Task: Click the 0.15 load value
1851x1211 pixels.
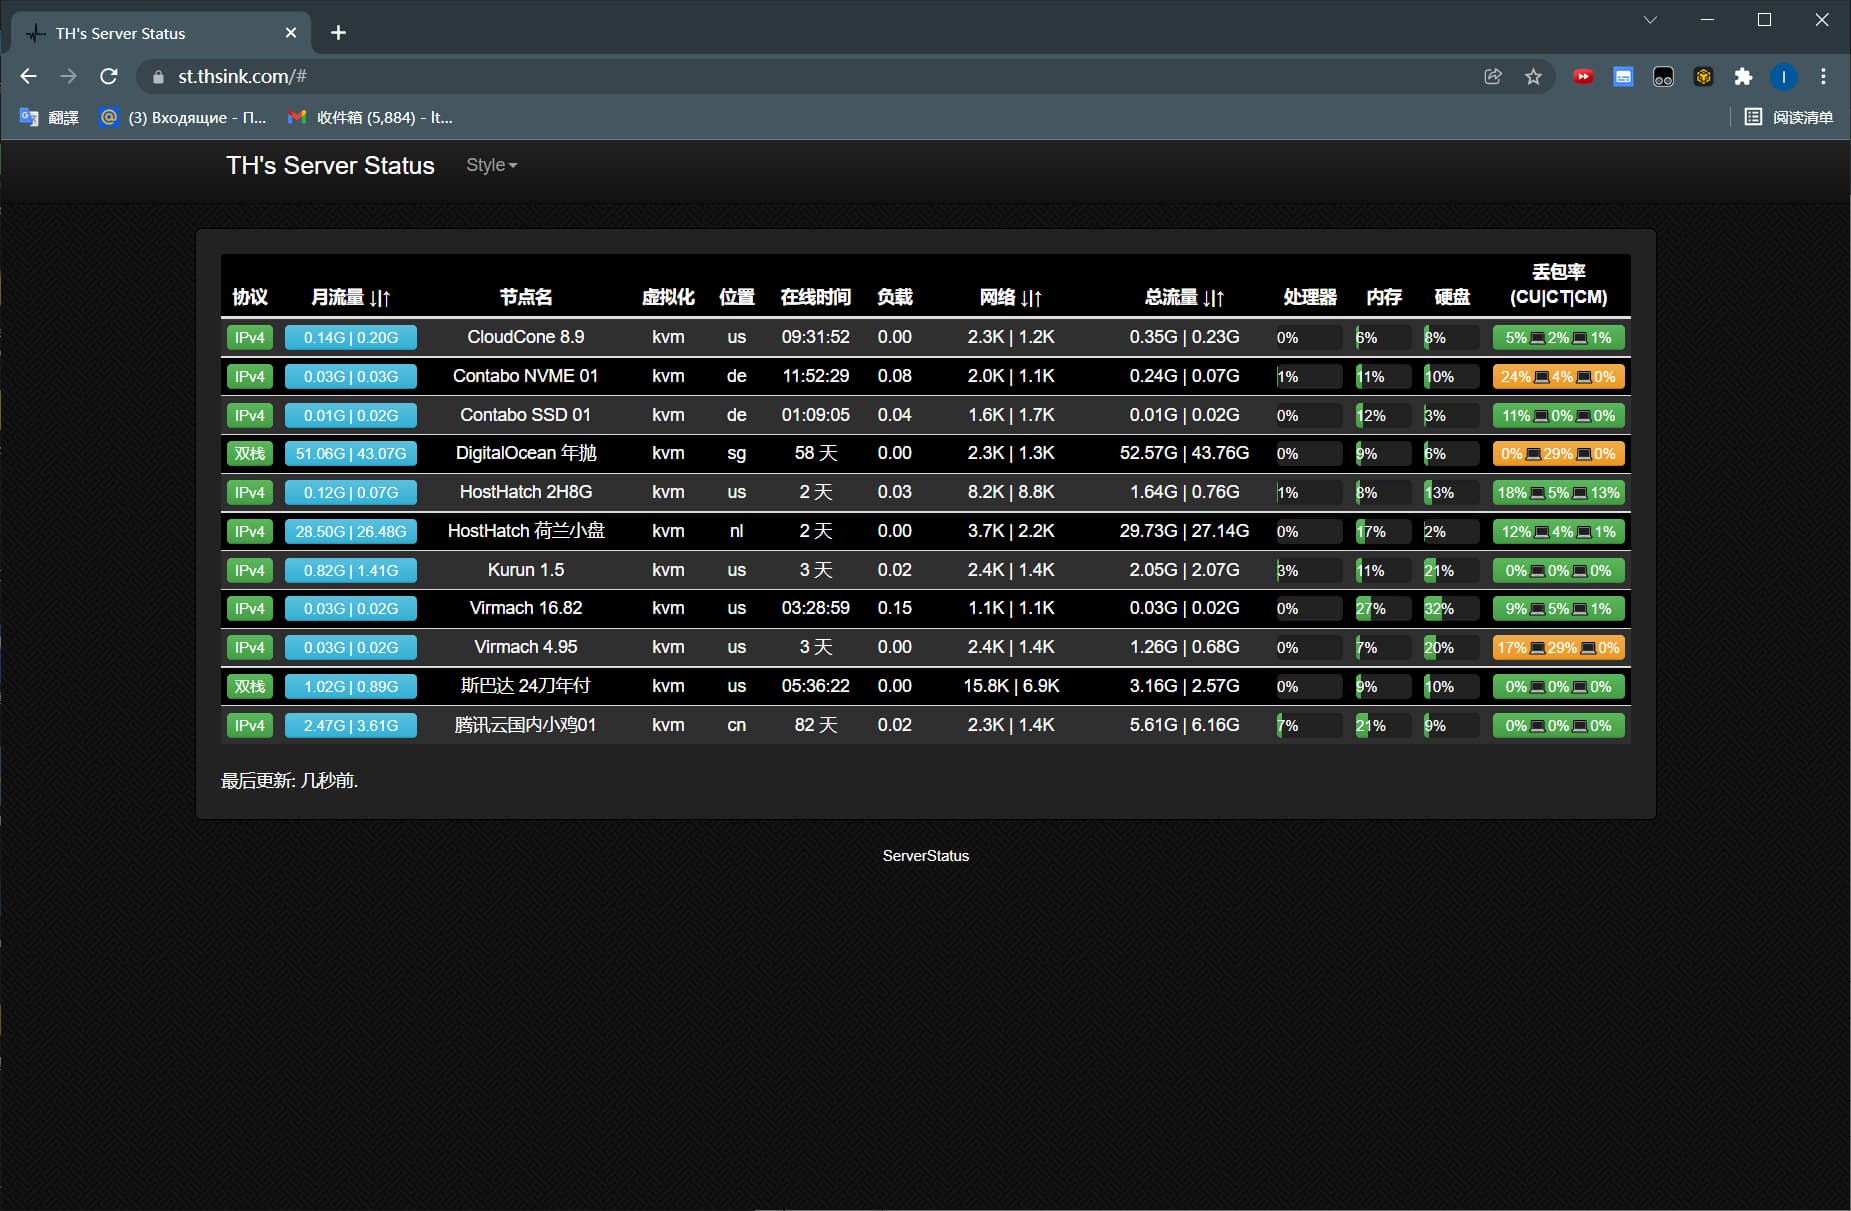Action: click(x=894, y=608)
